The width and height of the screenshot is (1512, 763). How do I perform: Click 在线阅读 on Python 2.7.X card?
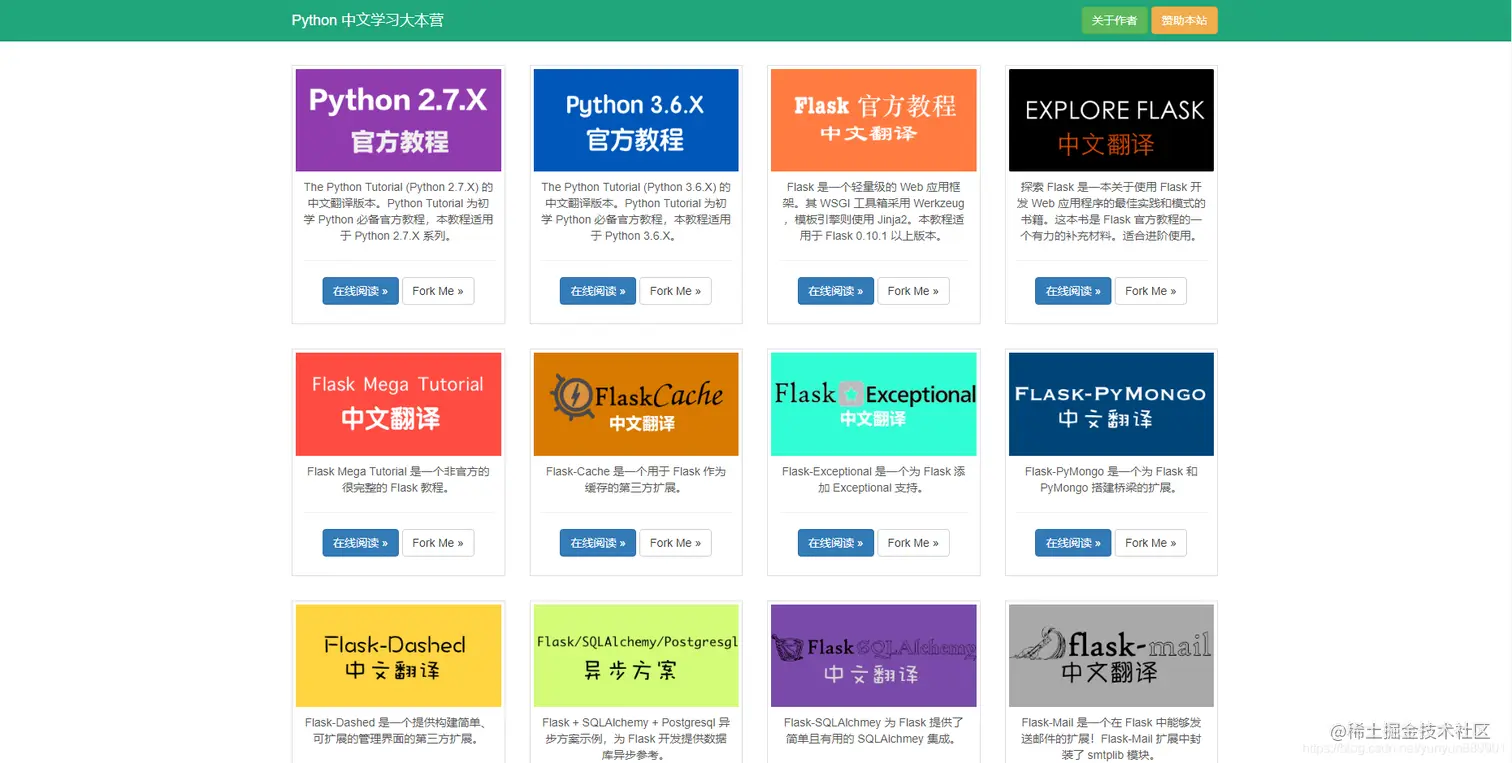360,291
